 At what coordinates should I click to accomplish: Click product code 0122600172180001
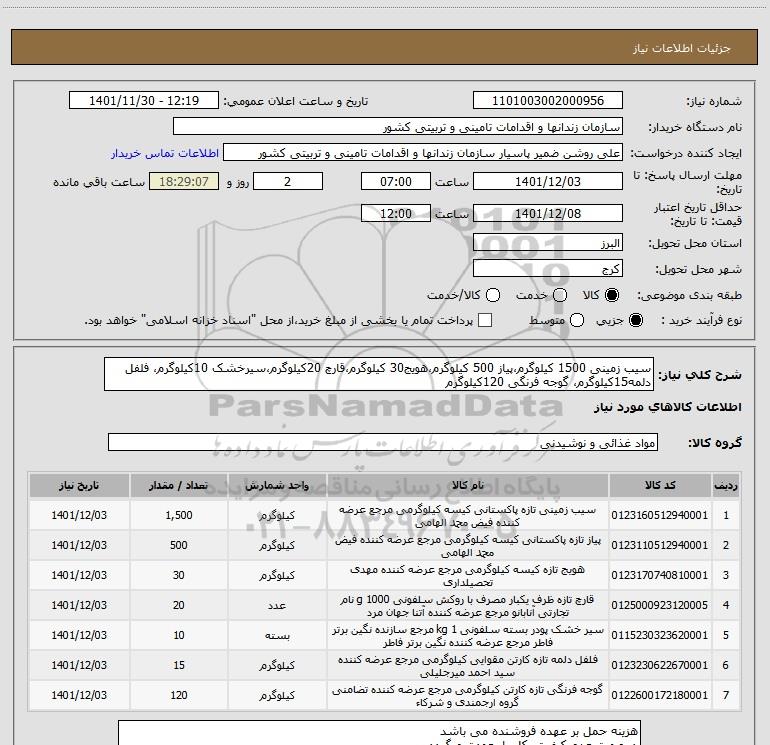[660, 695]
